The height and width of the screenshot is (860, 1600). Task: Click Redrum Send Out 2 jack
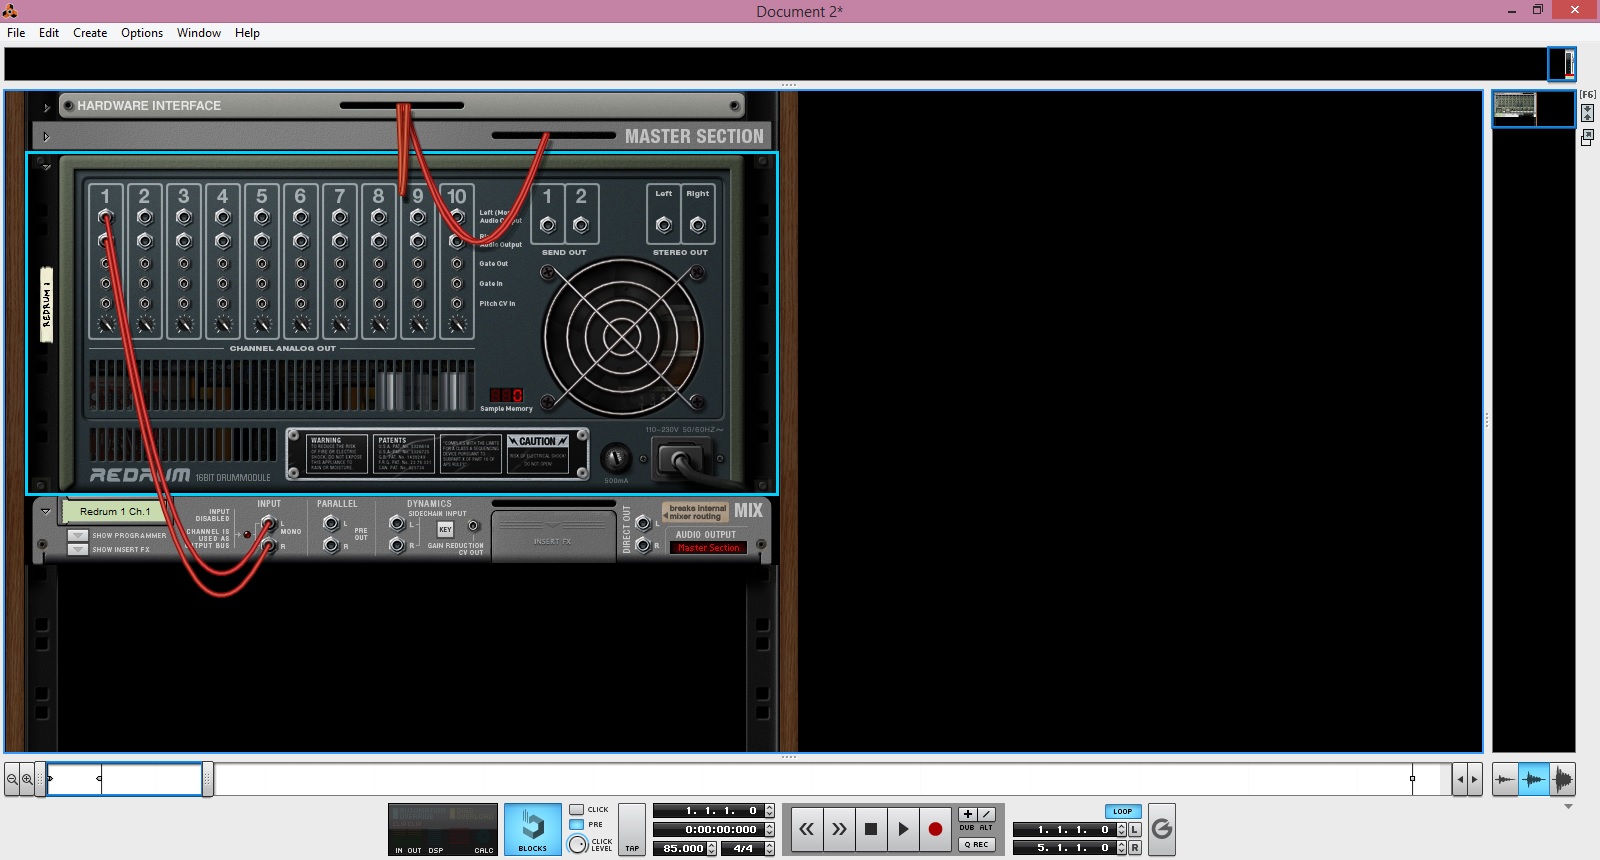(x=581, y=225)
